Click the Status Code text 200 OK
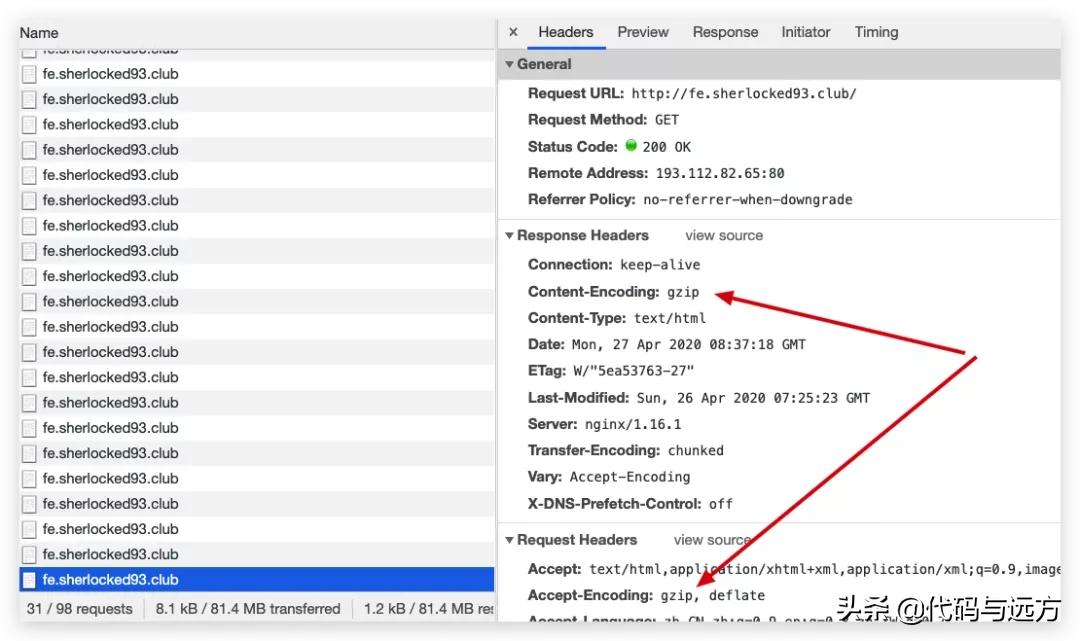The height and width of the screenshot is (641, 1080). click(x=666, y=147)
